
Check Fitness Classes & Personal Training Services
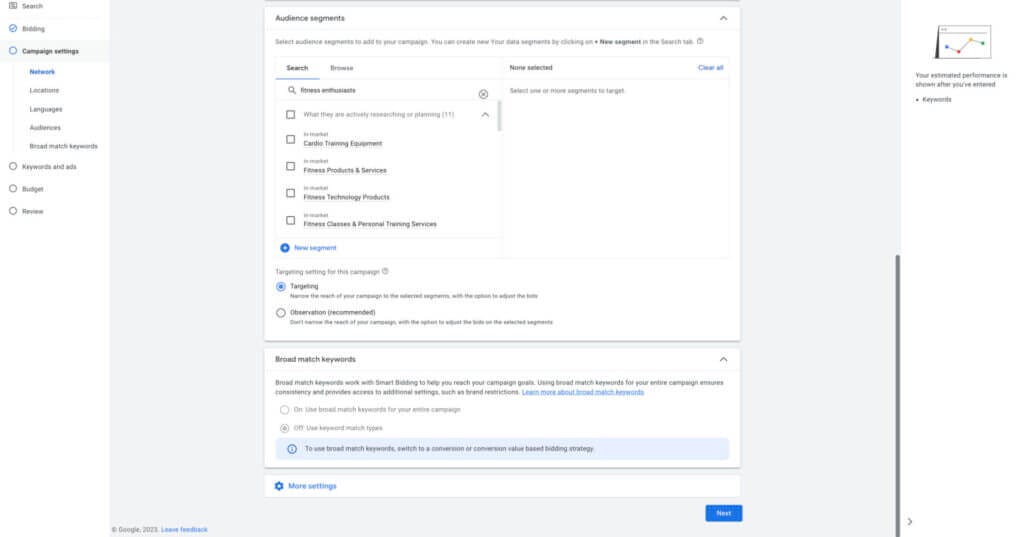point(291,220)
